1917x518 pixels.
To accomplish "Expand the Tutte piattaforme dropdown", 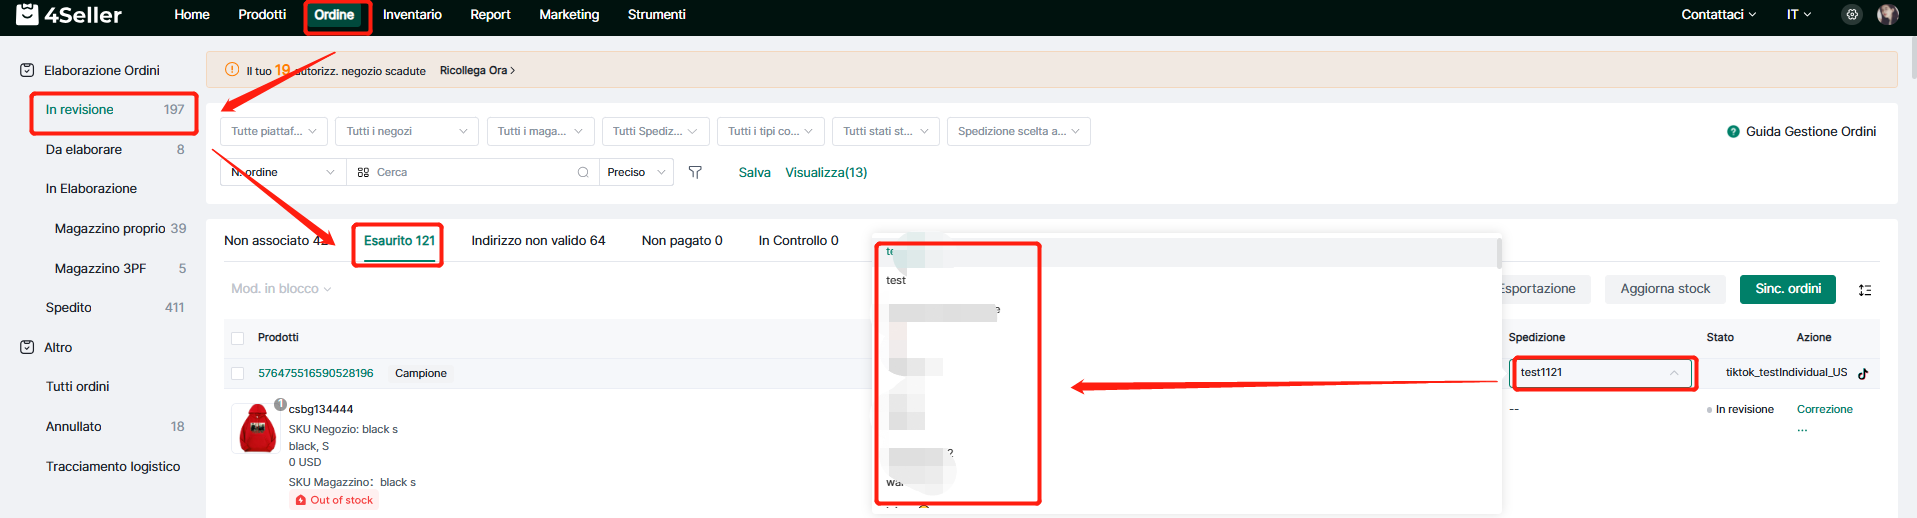I will click(273, 132).
